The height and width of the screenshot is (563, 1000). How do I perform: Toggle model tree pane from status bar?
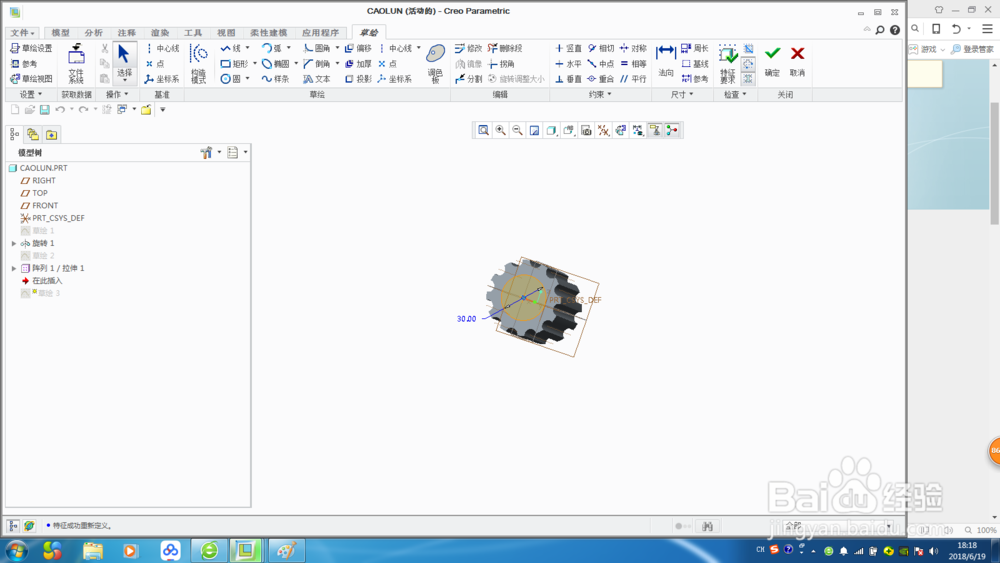point(13,526)
